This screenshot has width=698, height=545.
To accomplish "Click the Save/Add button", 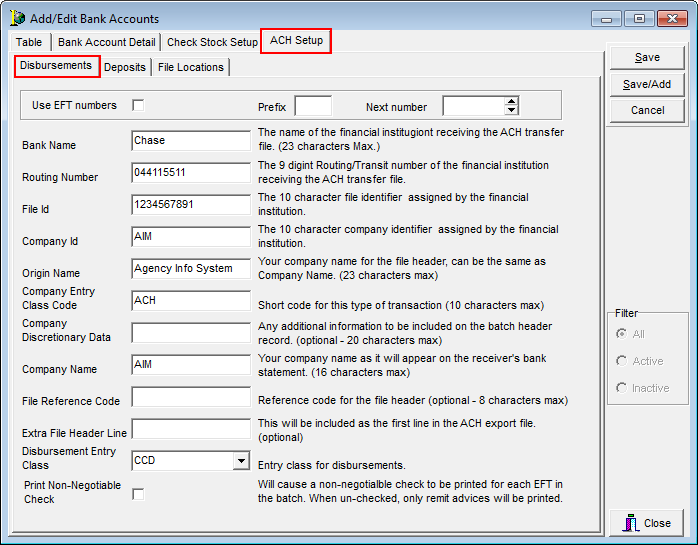I will click(647, 84).
